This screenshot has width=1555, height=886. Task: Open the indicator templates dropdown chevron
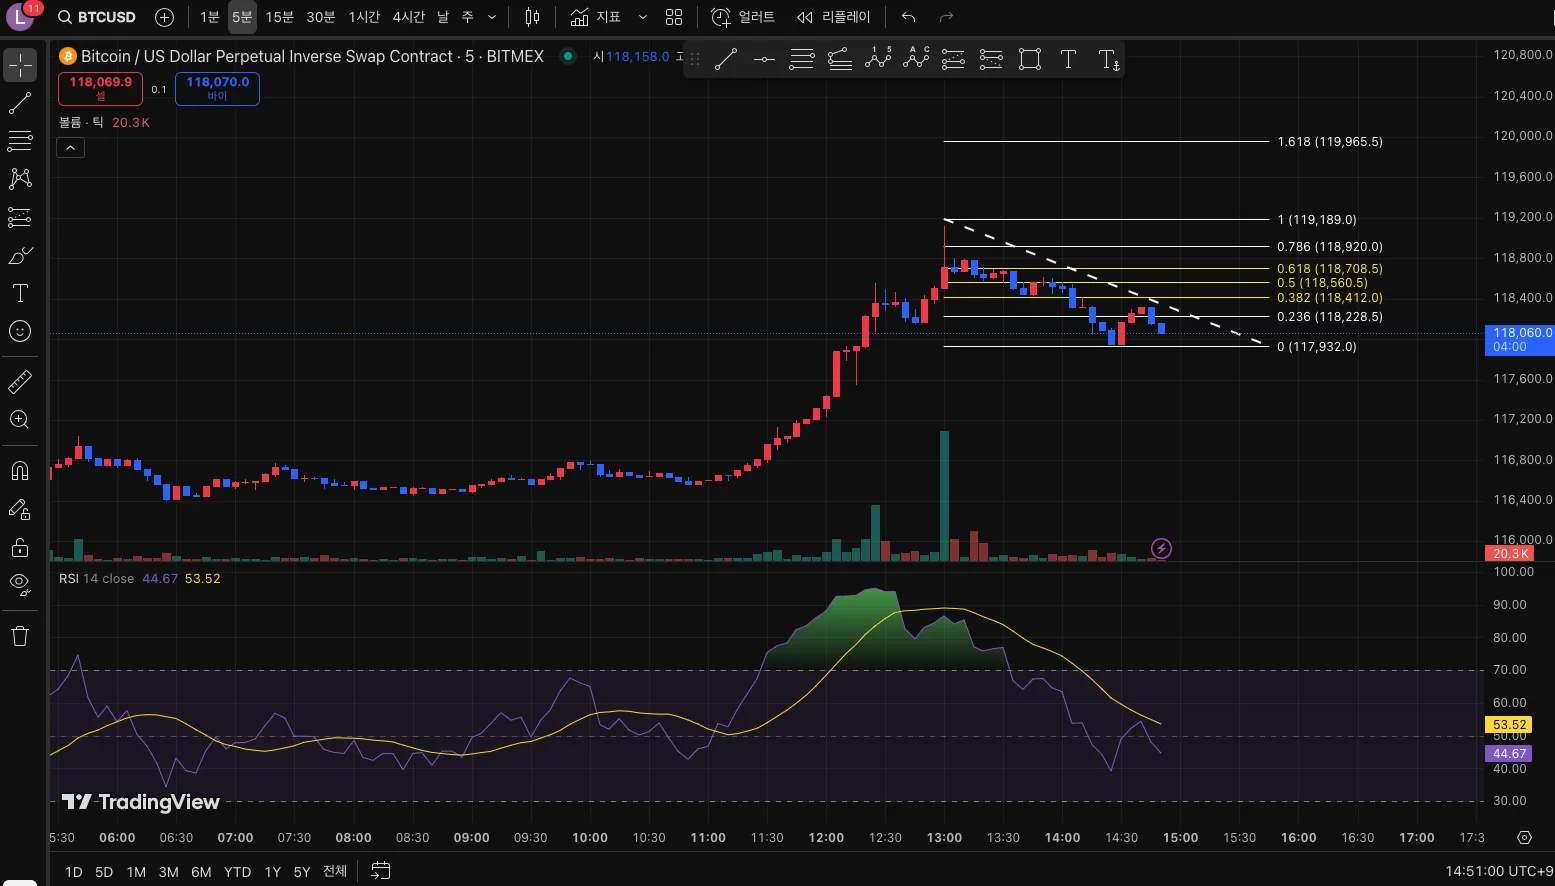pos(643,17)
